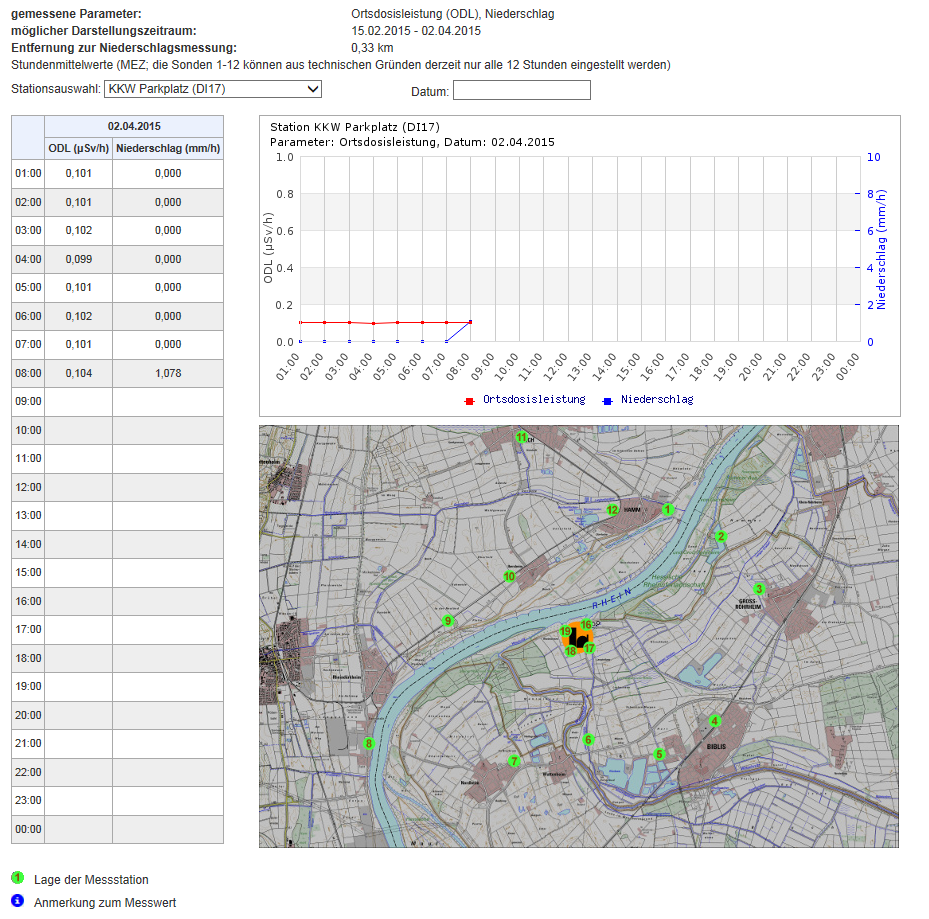Click blue Niederschlag legend entry
The width and height of the screenshot is (929, 919).
tap(656, 399)
